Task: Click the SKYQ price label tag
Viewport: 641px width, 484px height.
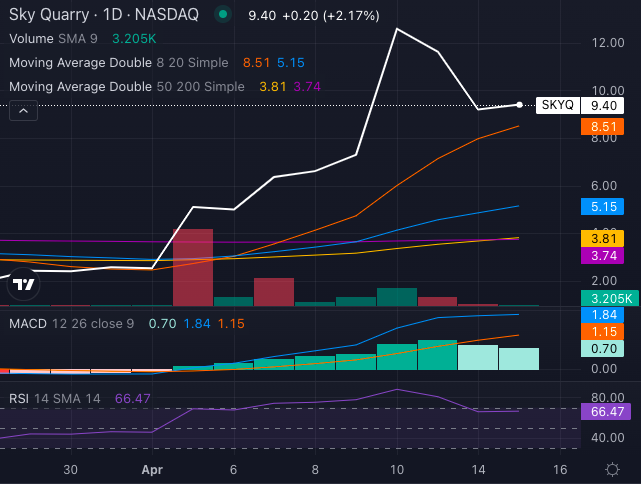Action: (558, 105)
